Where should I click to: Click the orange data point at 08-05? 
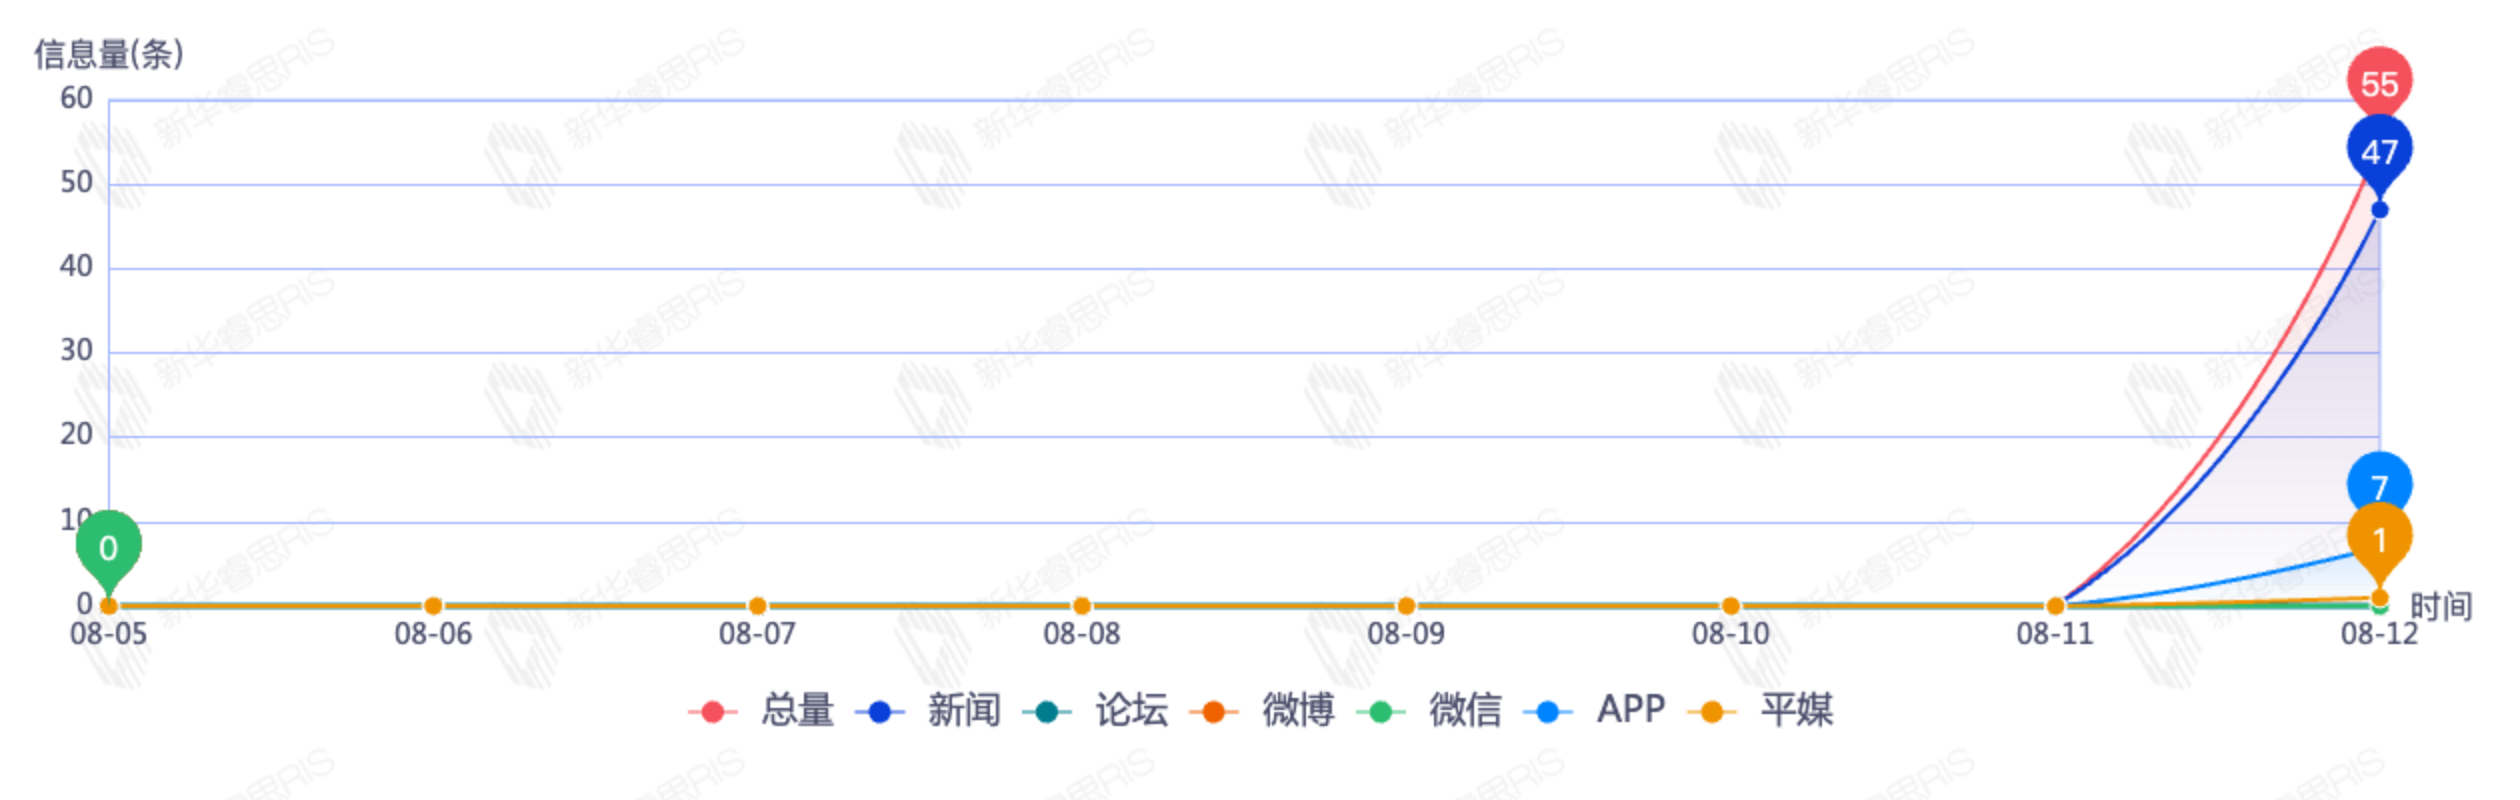click(109, 606)
